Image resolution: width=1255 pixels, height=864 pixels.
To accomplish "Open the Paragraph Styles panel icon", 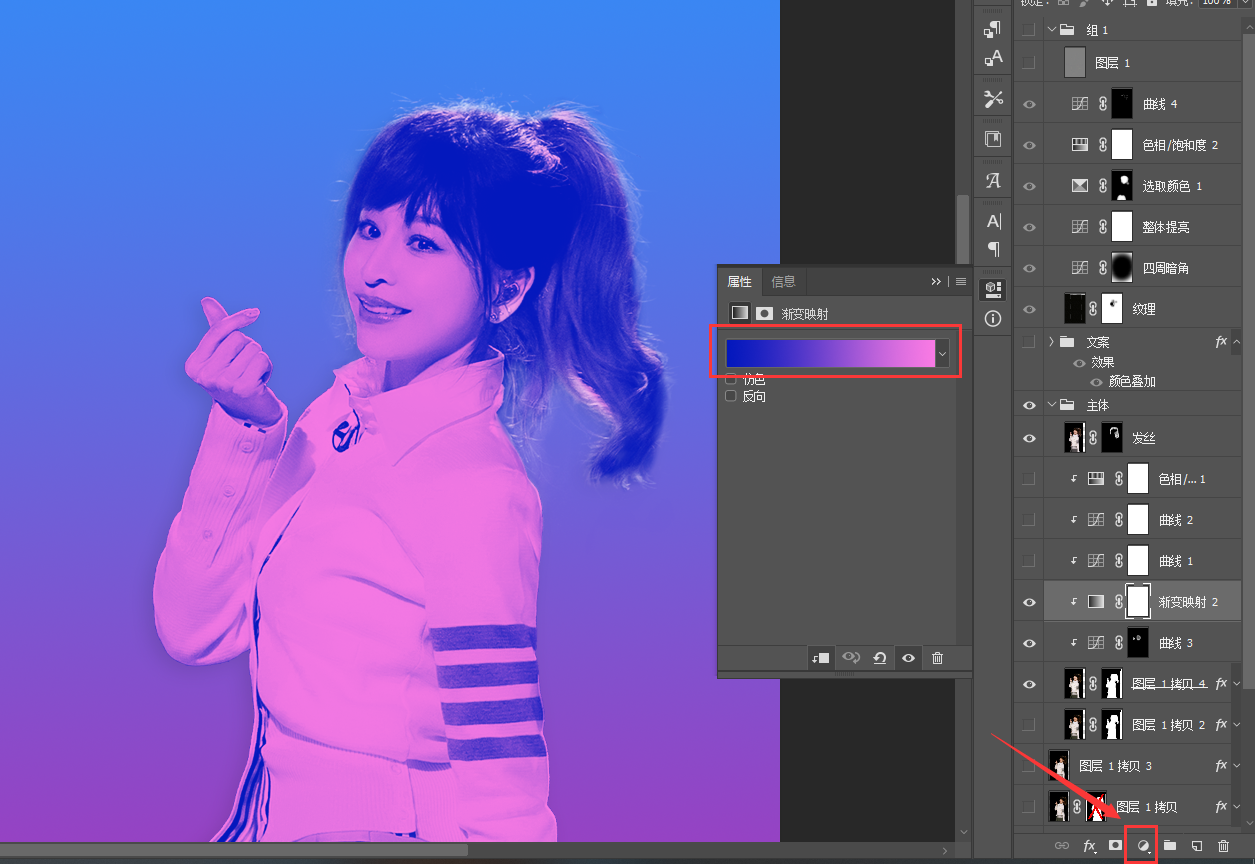I will (x=993, y=28).
